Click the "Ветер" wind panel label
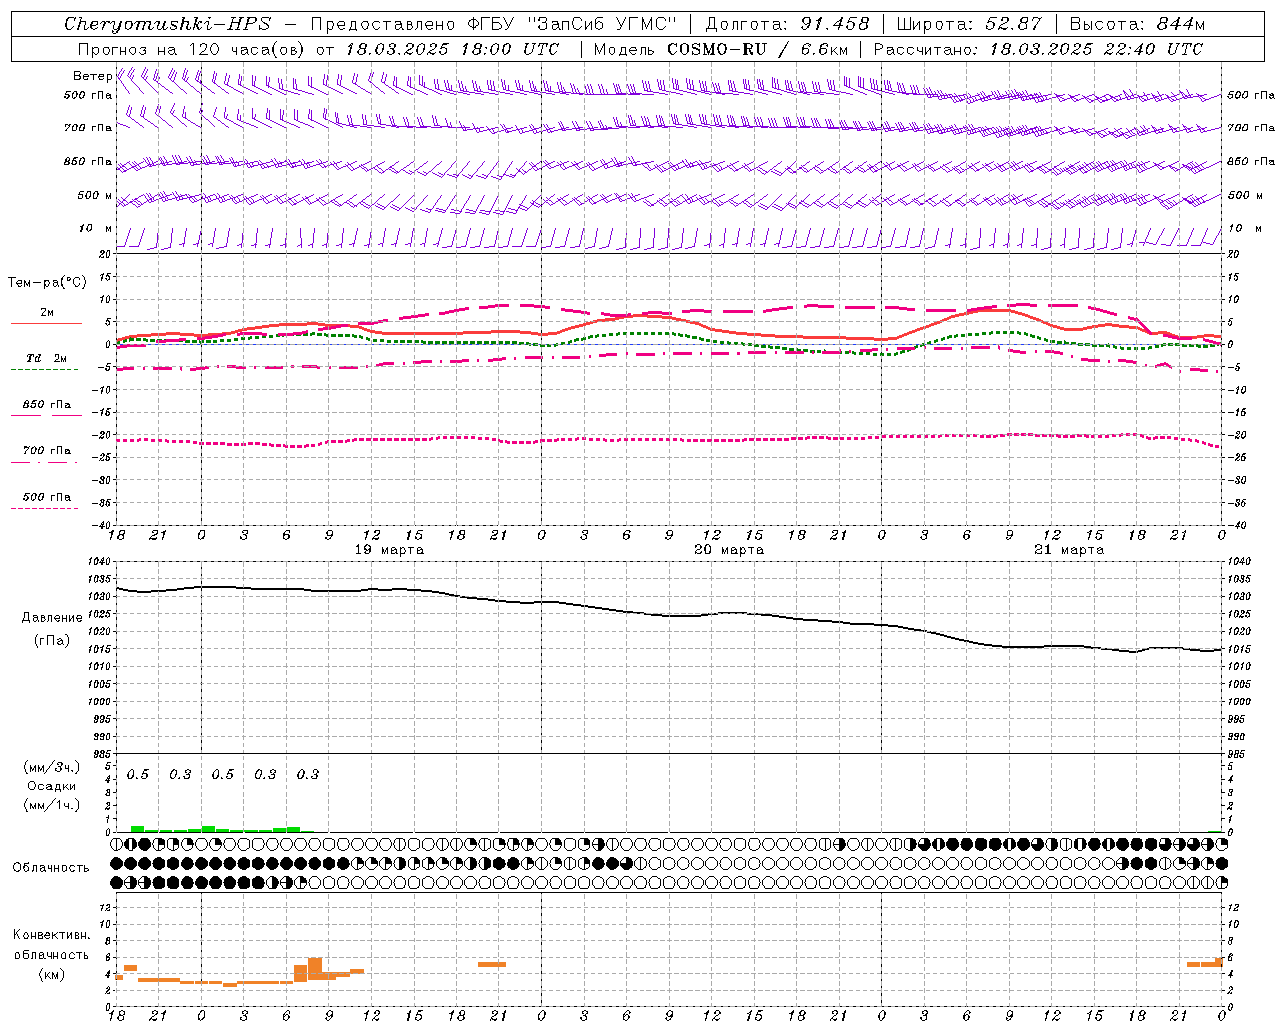 [x=92, y=76]
